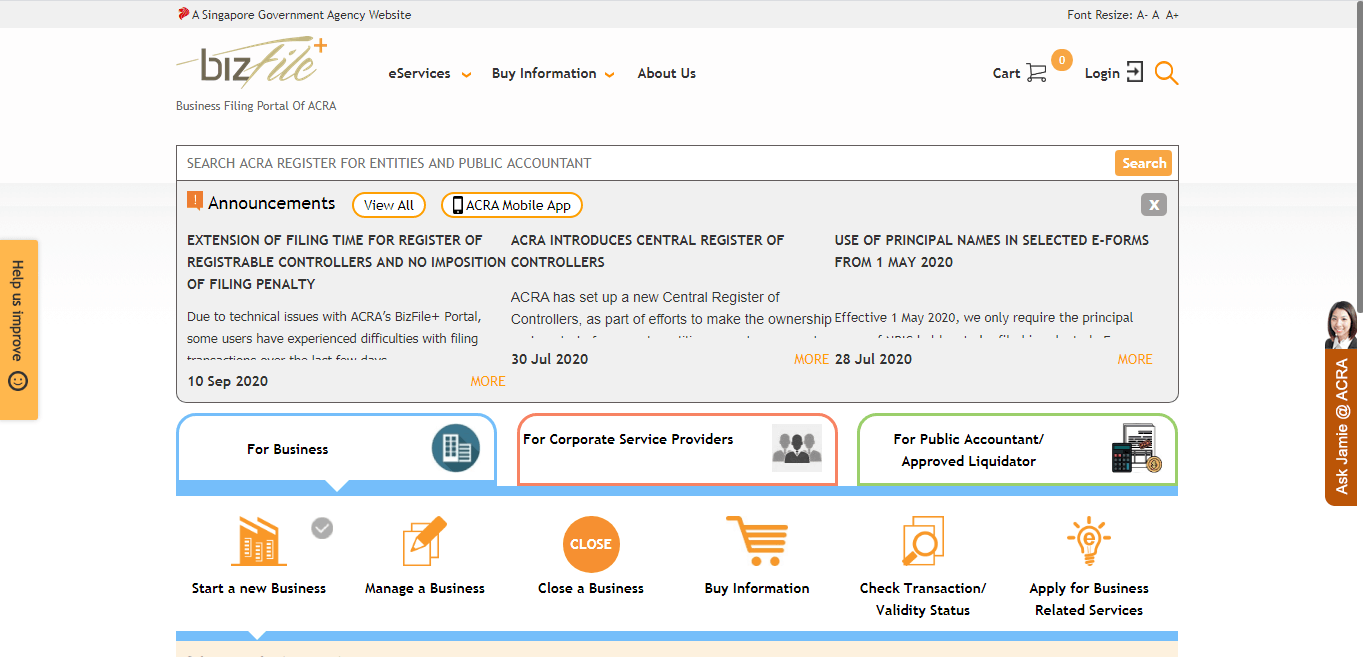Image resolution: width=1363 pixels, height=657 pixels.
Task: Click the Announcements exclamation icon
Action: [195, 201]
